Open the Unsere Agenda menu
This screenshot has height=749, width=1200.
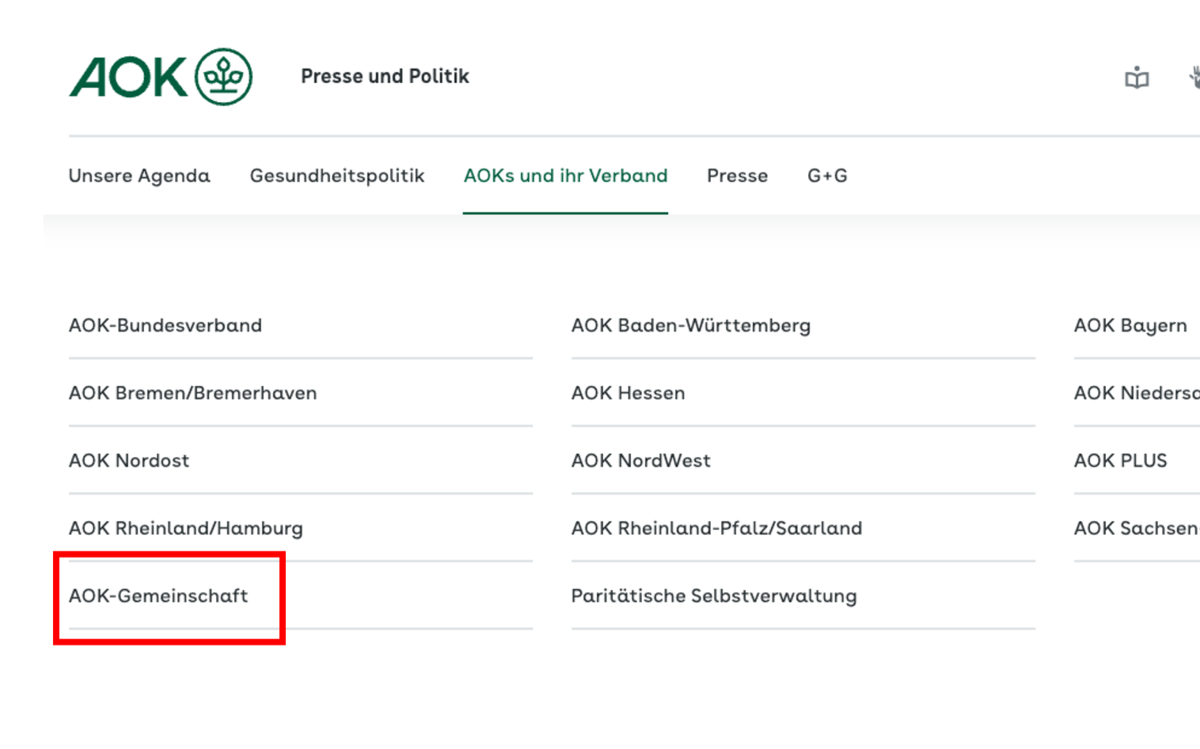coord(139,176)
